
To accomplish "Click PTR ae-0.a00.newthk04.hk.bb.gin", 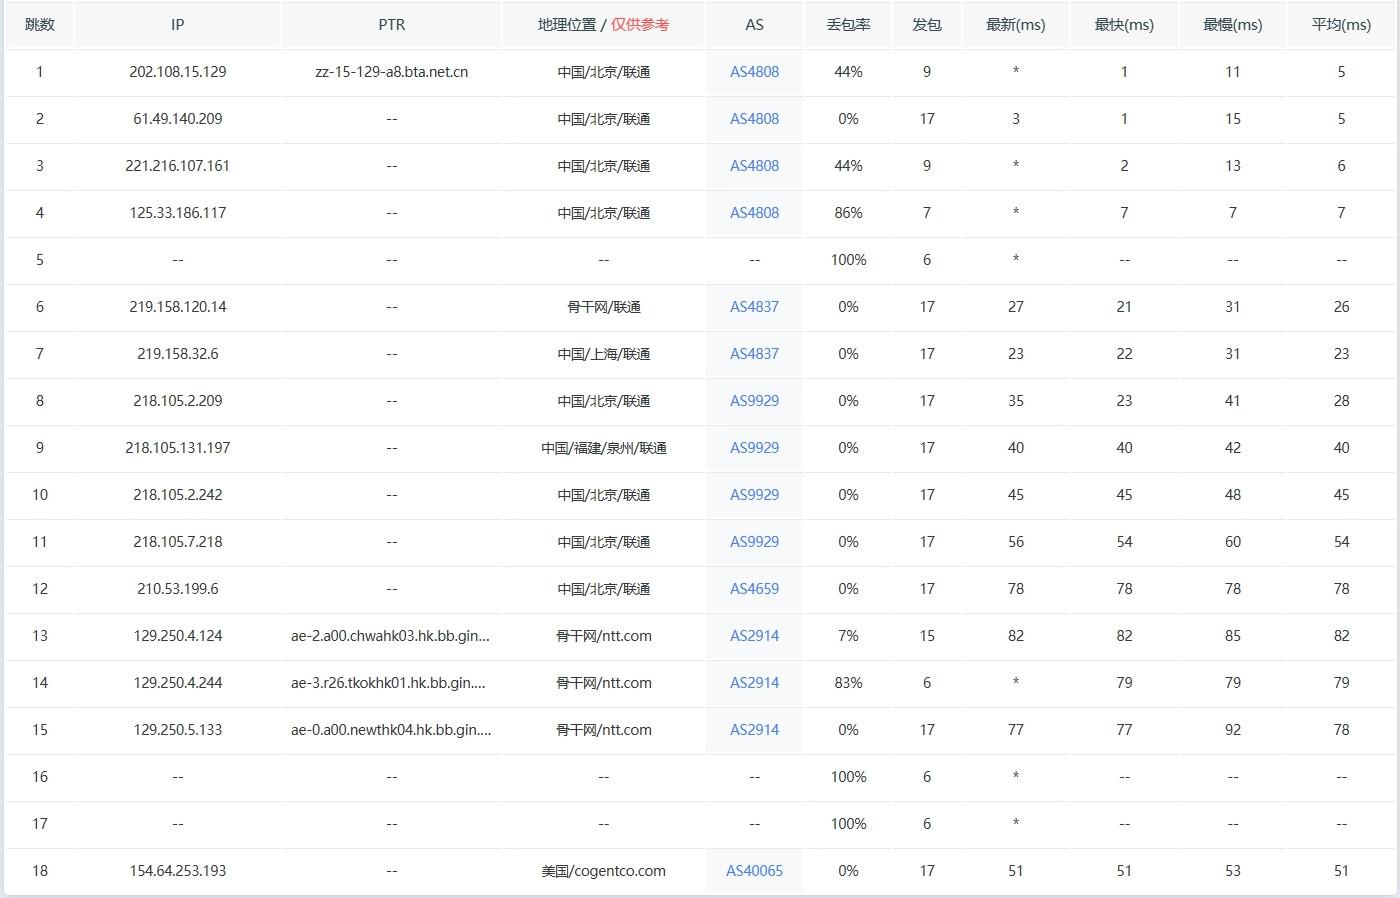I will click(391, 730).
